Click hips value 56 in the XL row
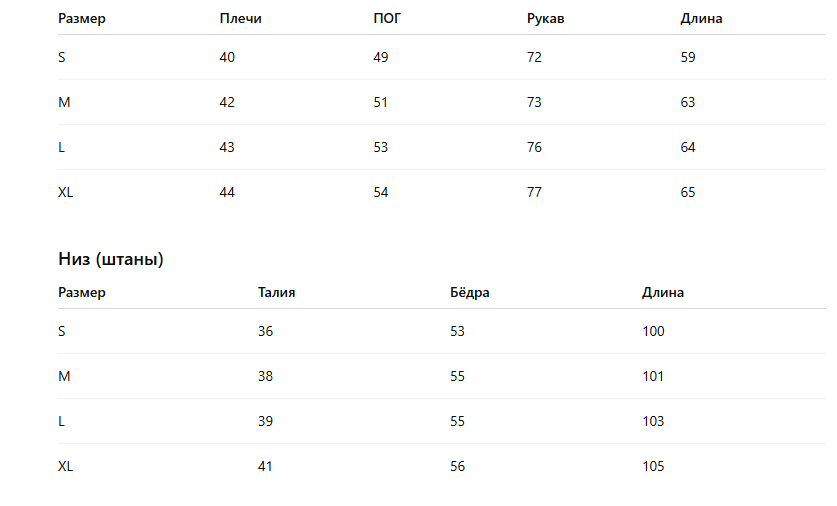This screenshot has width=837, height=506. (x=458, y=466)
